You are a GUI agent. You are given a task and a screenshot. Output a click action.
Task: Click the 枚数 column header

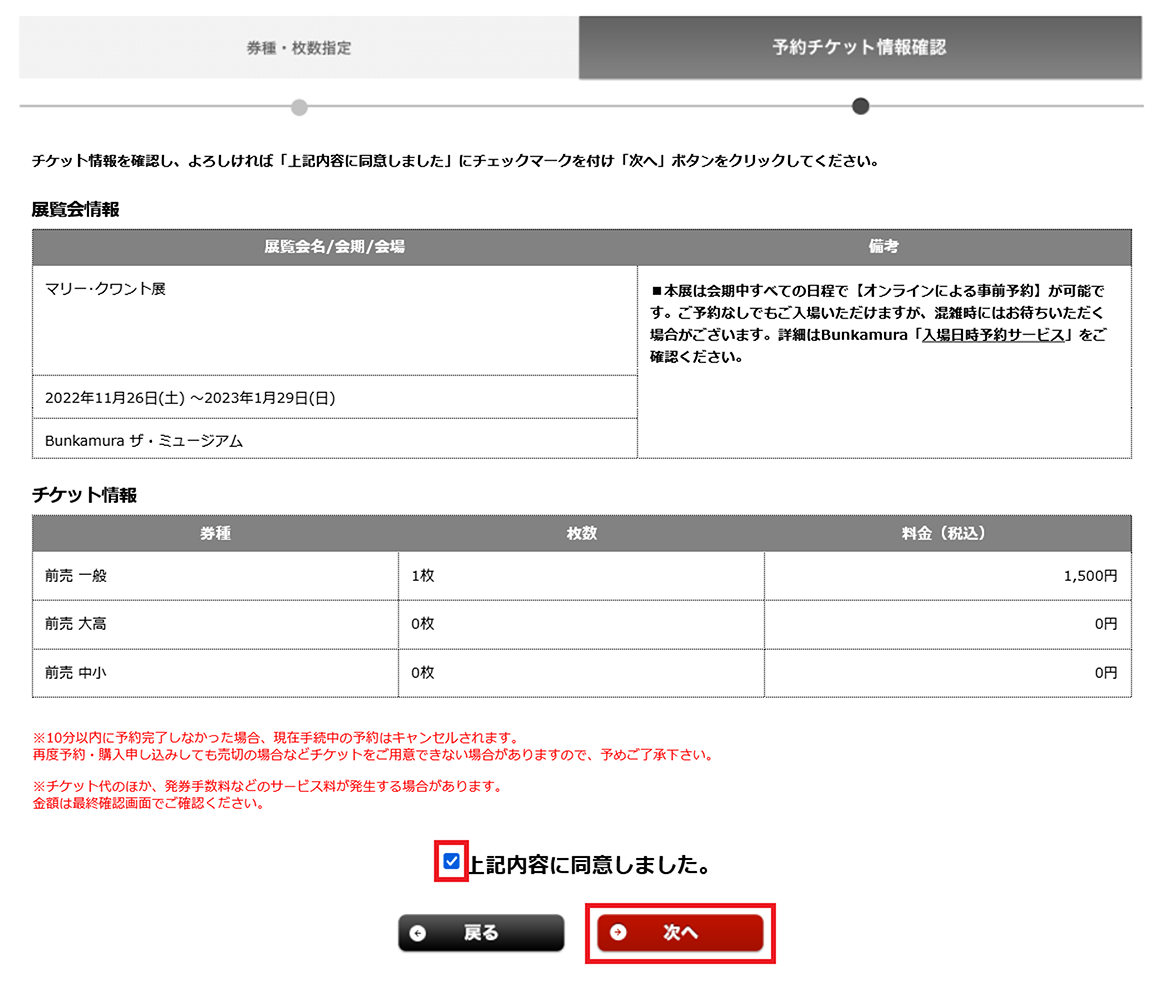(x=581, y=533)
